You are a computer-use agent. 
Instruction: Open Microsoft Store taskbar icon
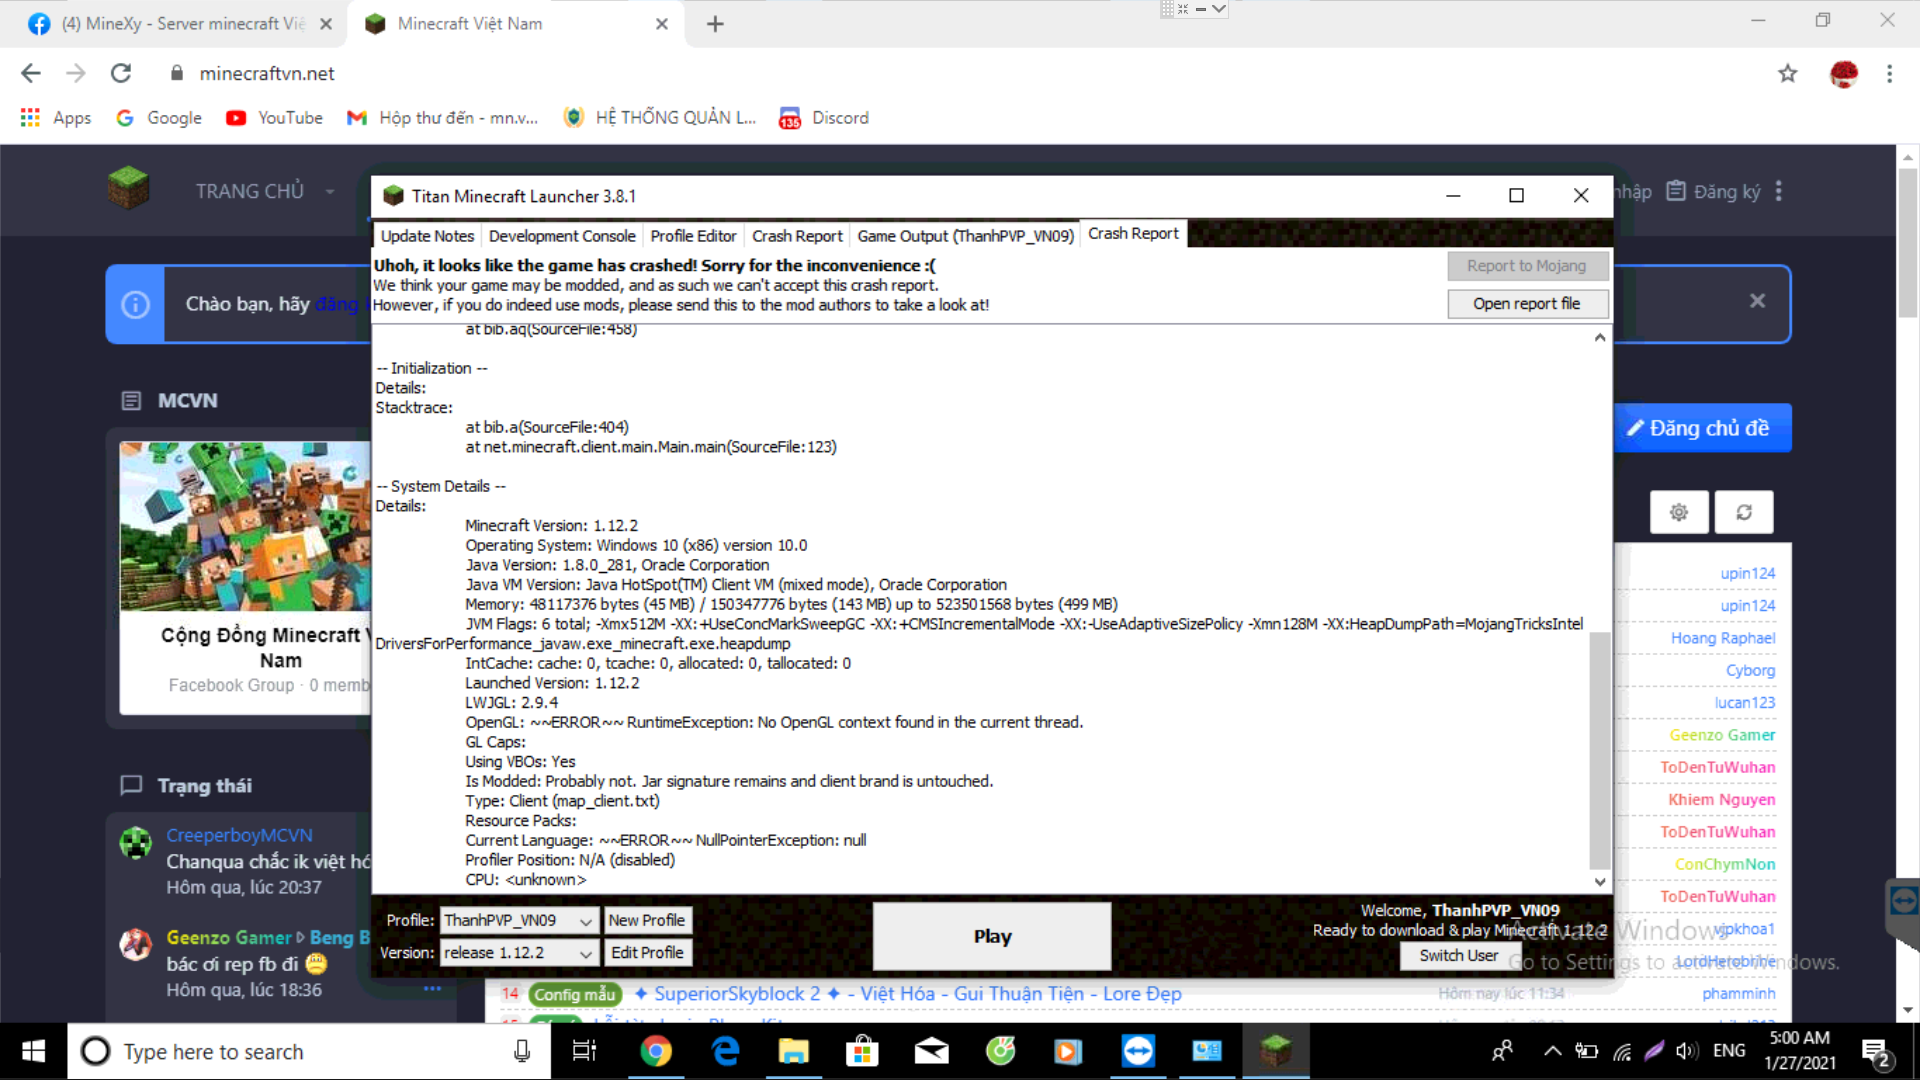coord(861,1051)
